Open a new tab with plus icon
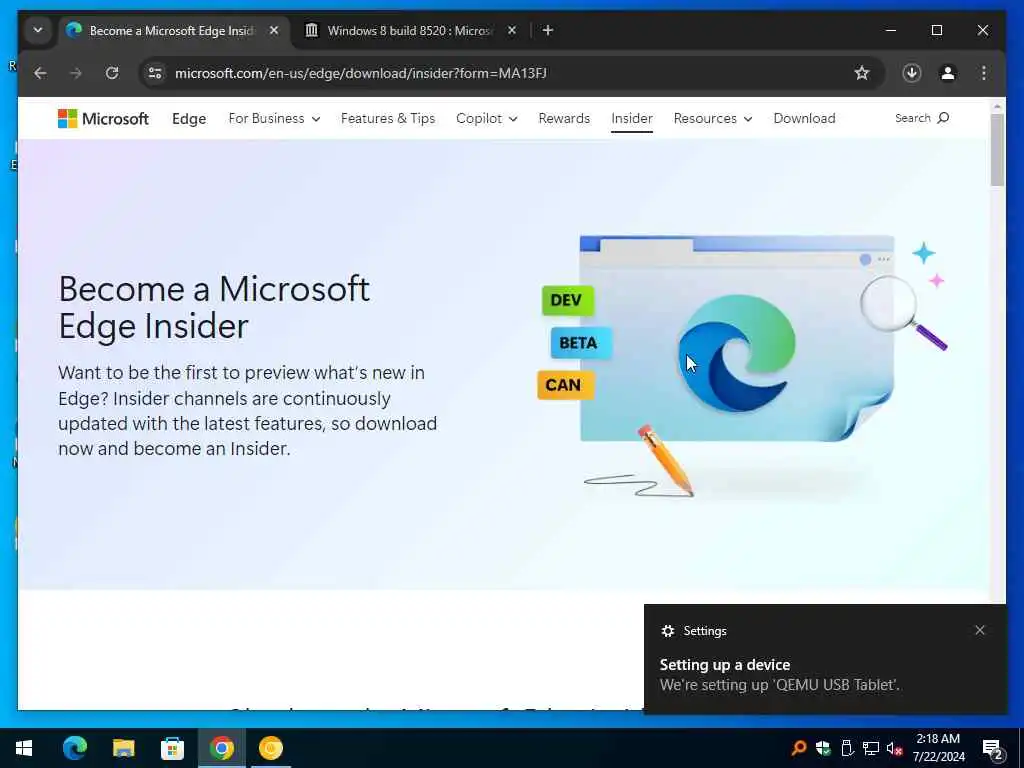1024x768 pixels. [x=548, y=30]
